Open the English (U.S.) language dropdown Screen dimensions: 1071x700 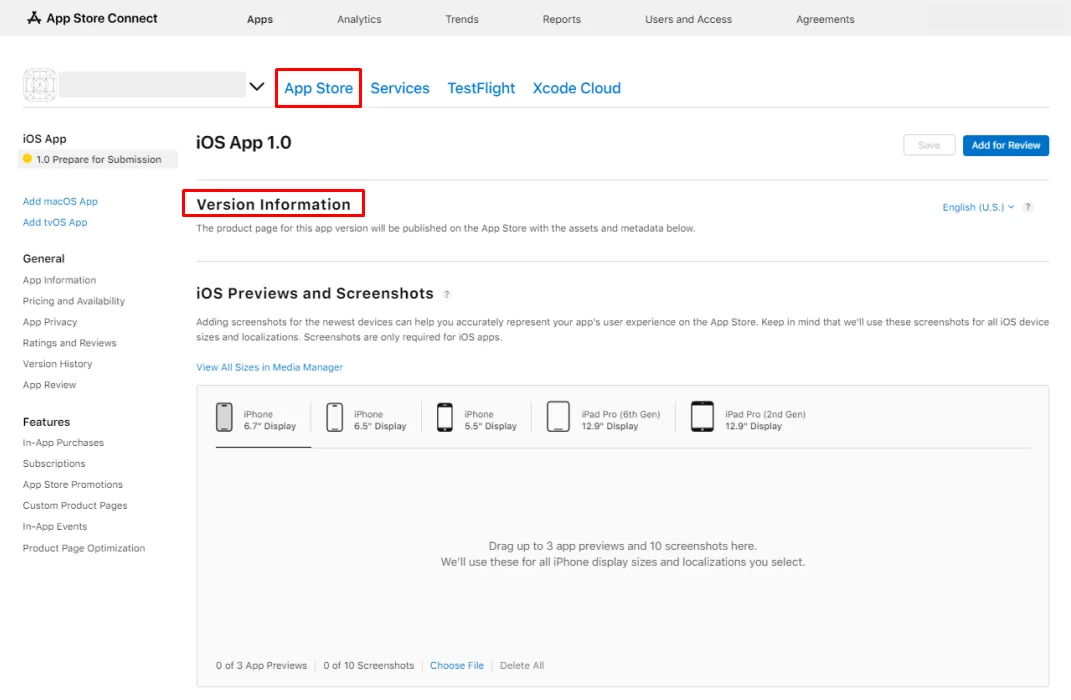click(978, 207)
